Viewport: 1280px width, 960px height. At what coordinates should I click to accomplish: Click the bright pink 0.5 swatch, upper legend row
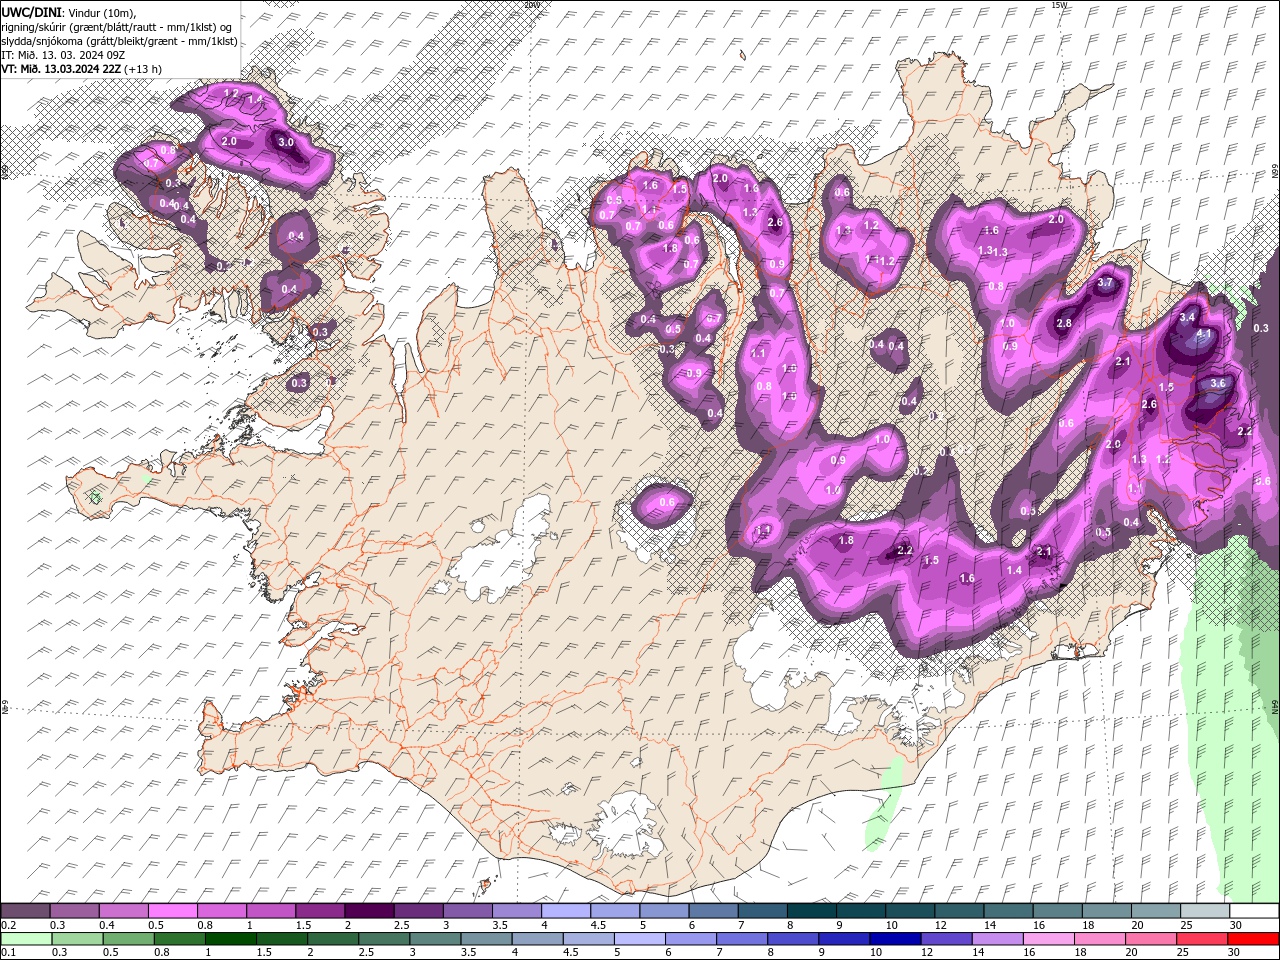click(172, 911)
